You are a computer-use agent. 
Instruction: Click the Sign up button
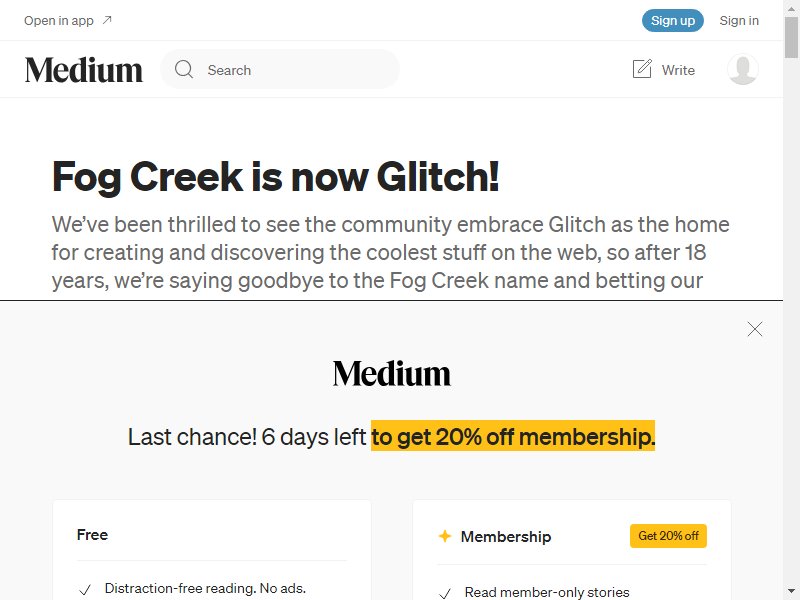(672, 20)
